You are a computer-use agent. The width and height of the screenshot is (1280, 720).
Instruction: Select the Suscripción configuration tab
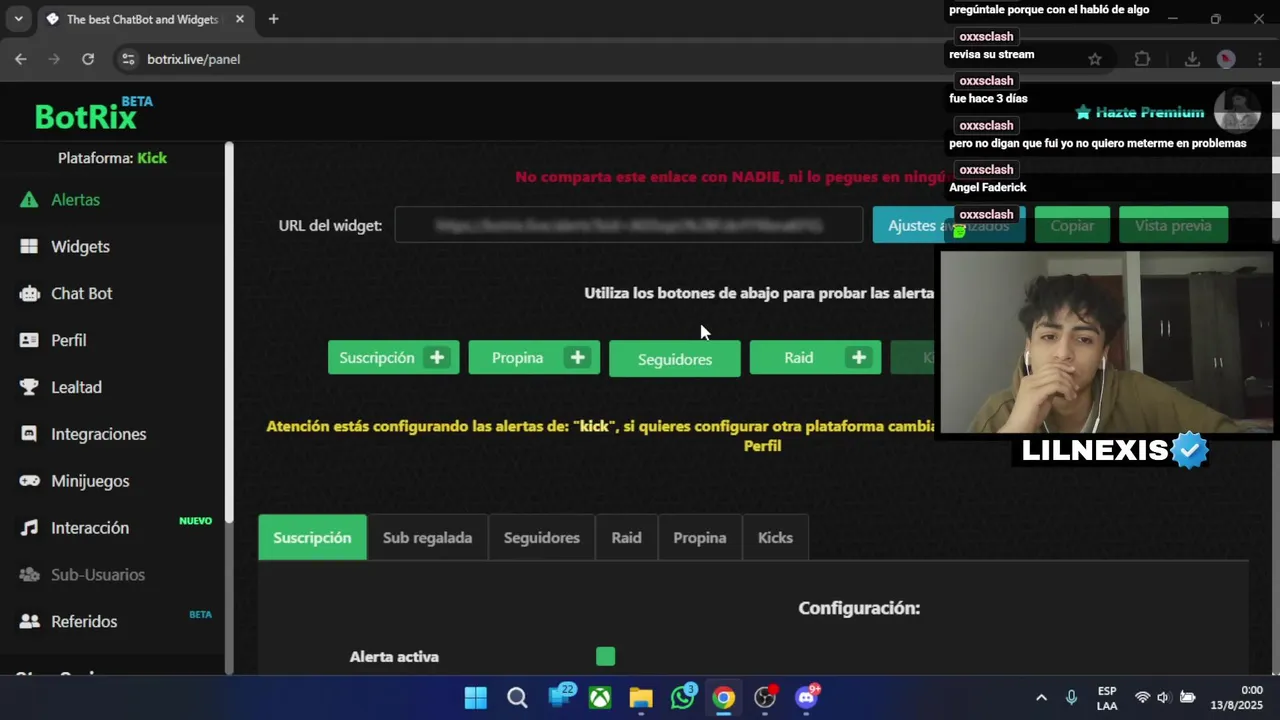point(312,538)
